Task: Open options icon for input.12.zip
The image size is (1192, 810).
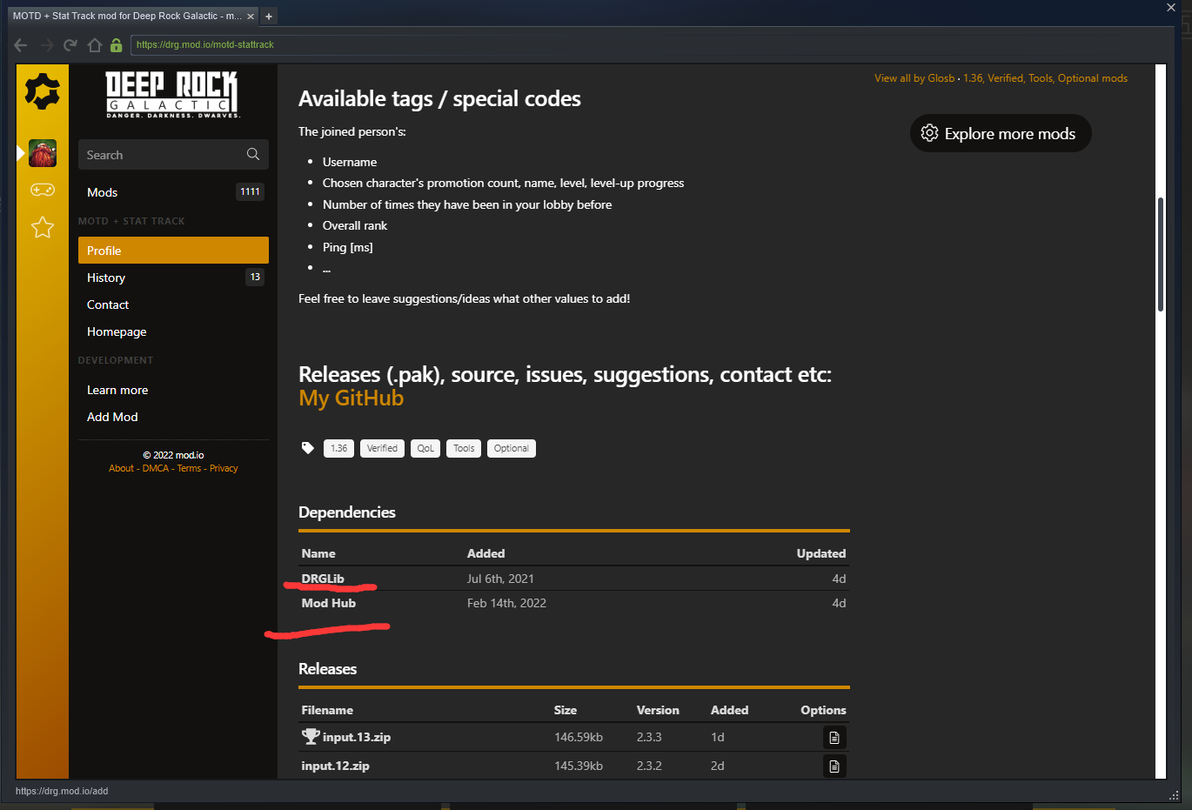Action: tap(835, 766)
